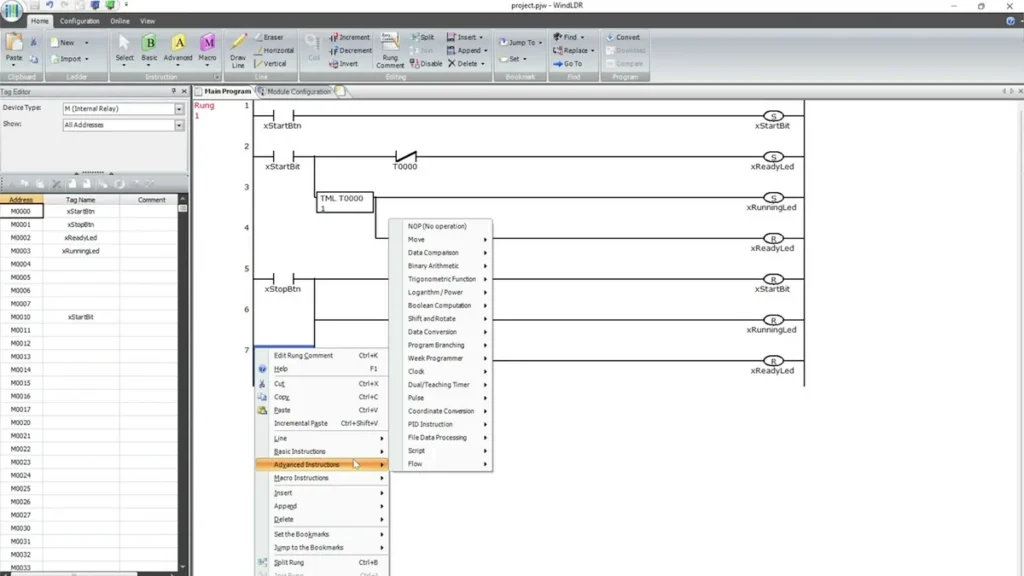Click the tag table vertical scrollbar

(183, 381)
